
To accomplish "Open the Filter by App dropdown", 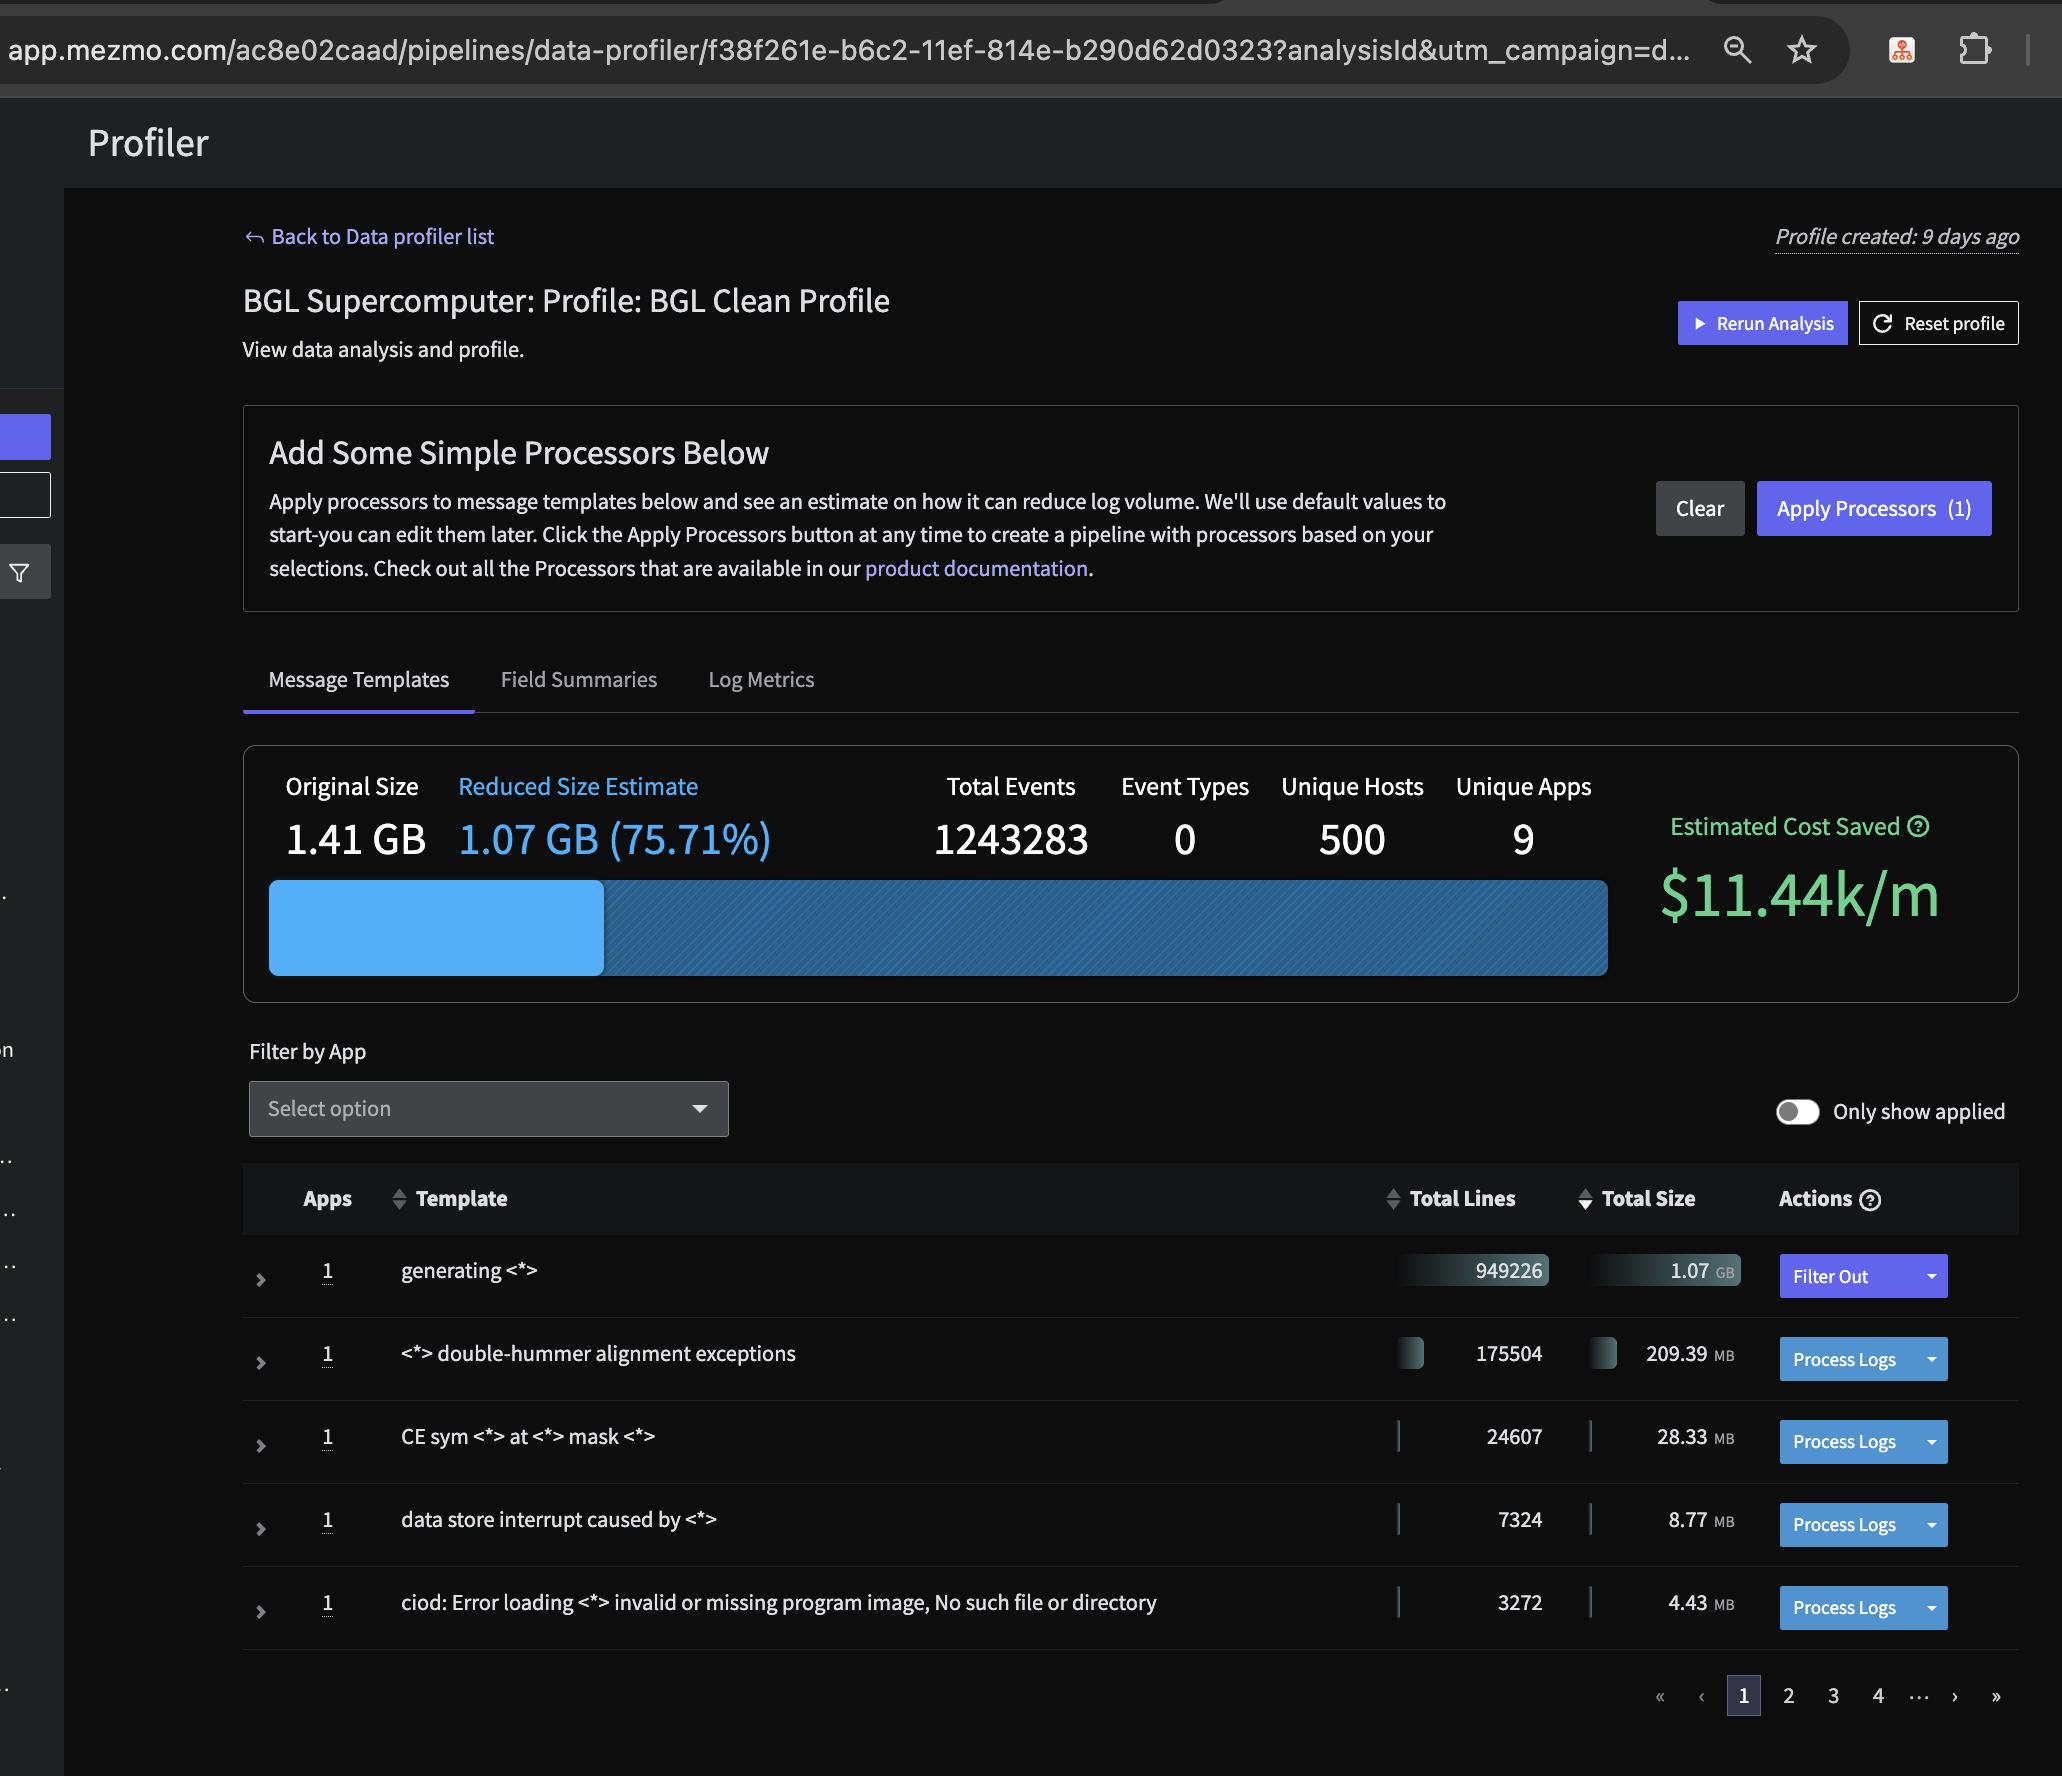I will coord(488,1109).
